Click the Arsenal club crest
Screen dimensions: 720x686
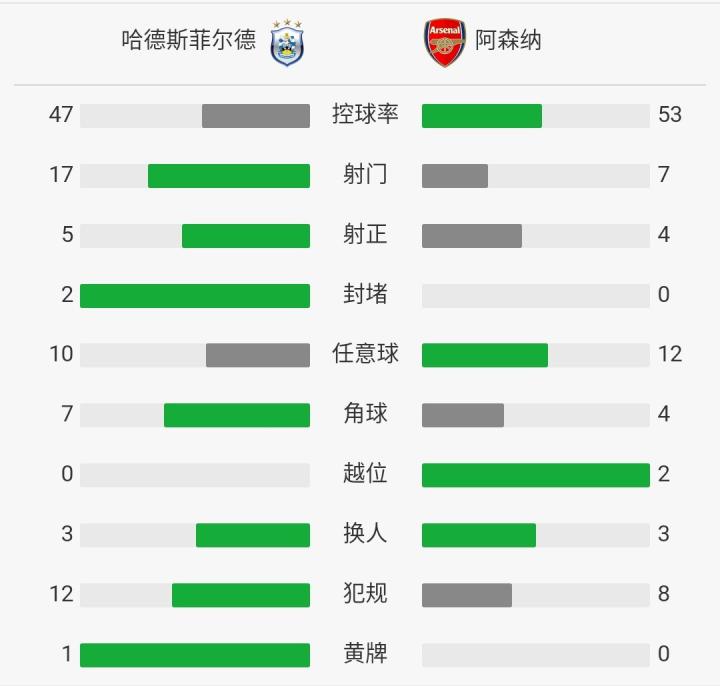(444, 43)
